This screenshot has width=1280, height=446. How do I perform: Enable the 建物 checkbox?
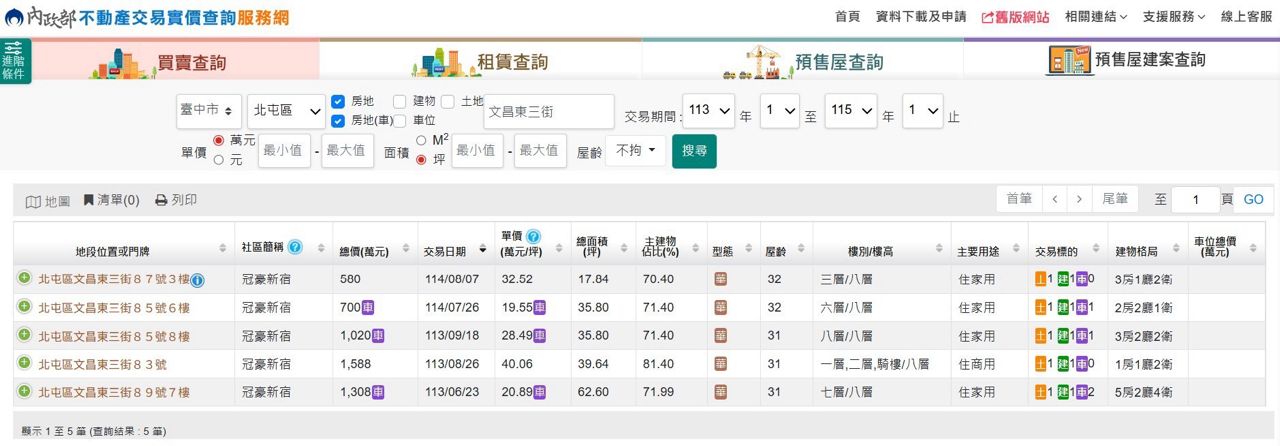(400, 102)
